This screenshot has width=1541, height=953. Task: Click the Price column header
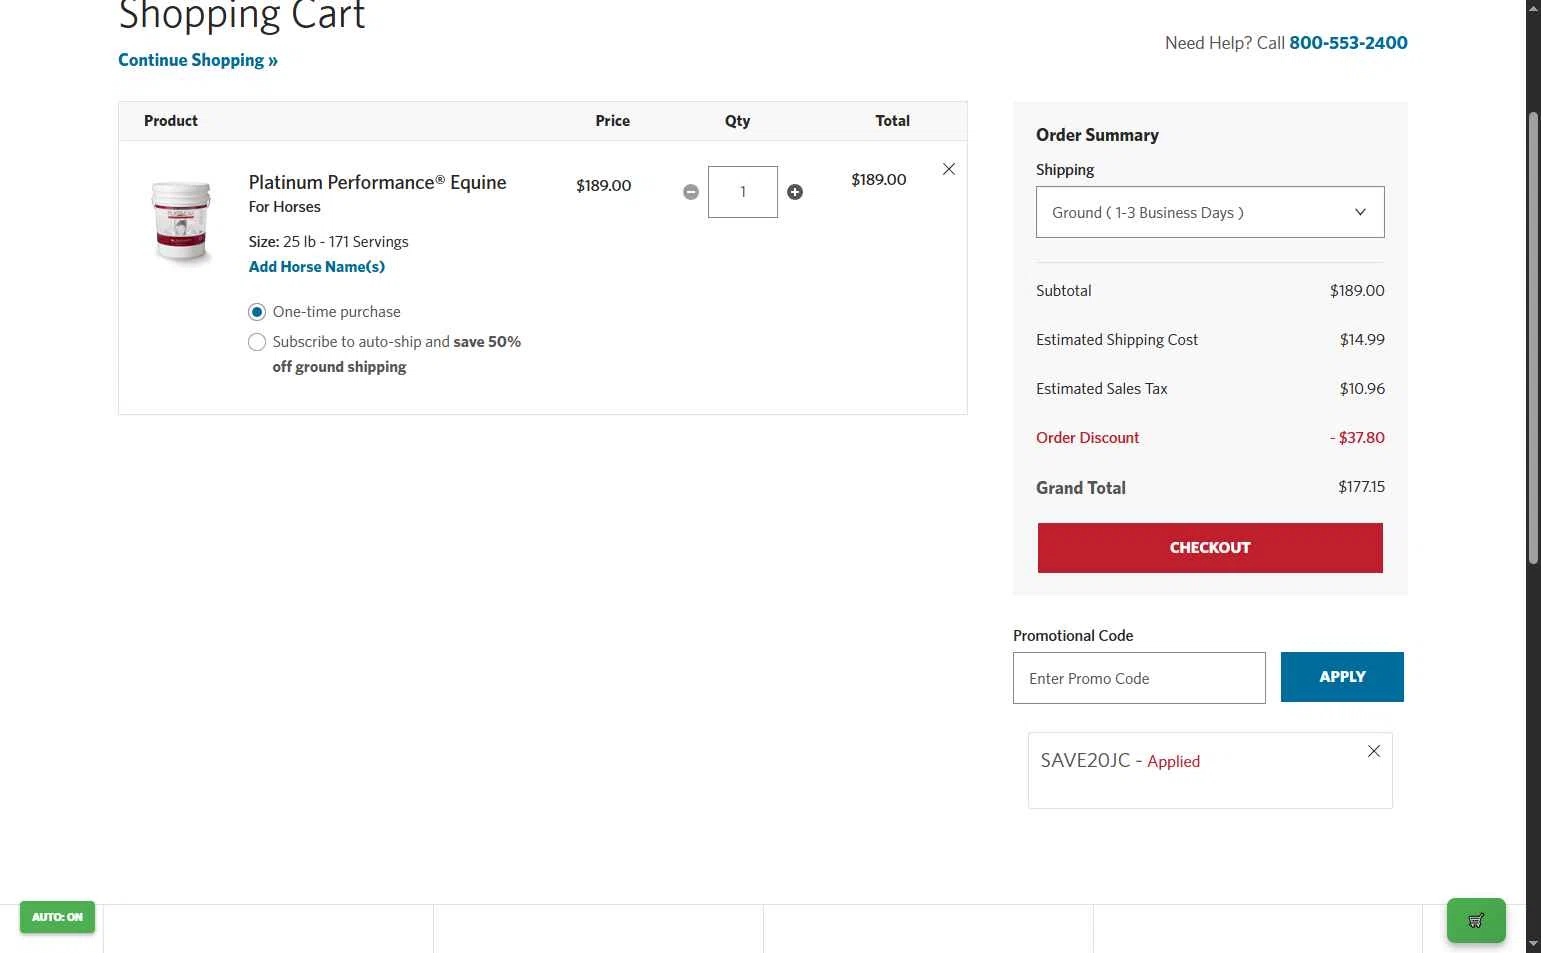[613, 121]
